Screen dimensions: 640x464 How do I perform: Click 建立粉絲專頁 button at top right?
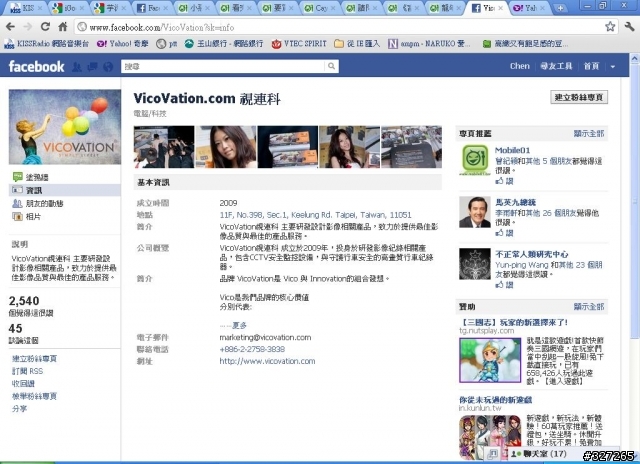click(x=579, y=97)
